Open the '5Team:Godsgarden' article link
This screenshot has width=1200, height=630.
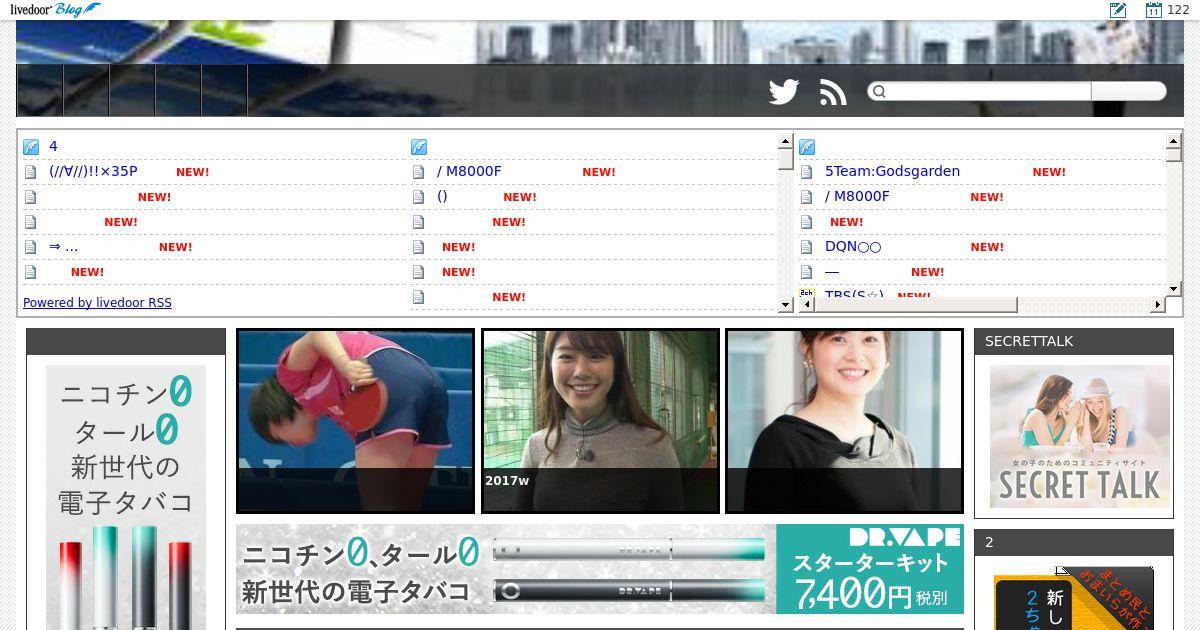coord(892,171)
